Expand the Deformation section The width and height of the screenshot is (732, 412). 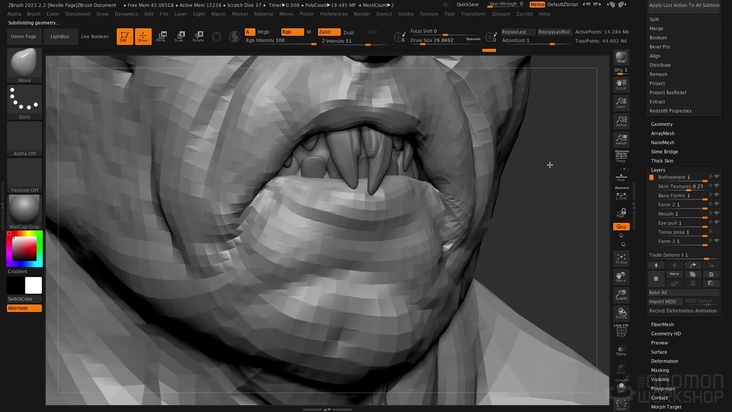[664, 361]
